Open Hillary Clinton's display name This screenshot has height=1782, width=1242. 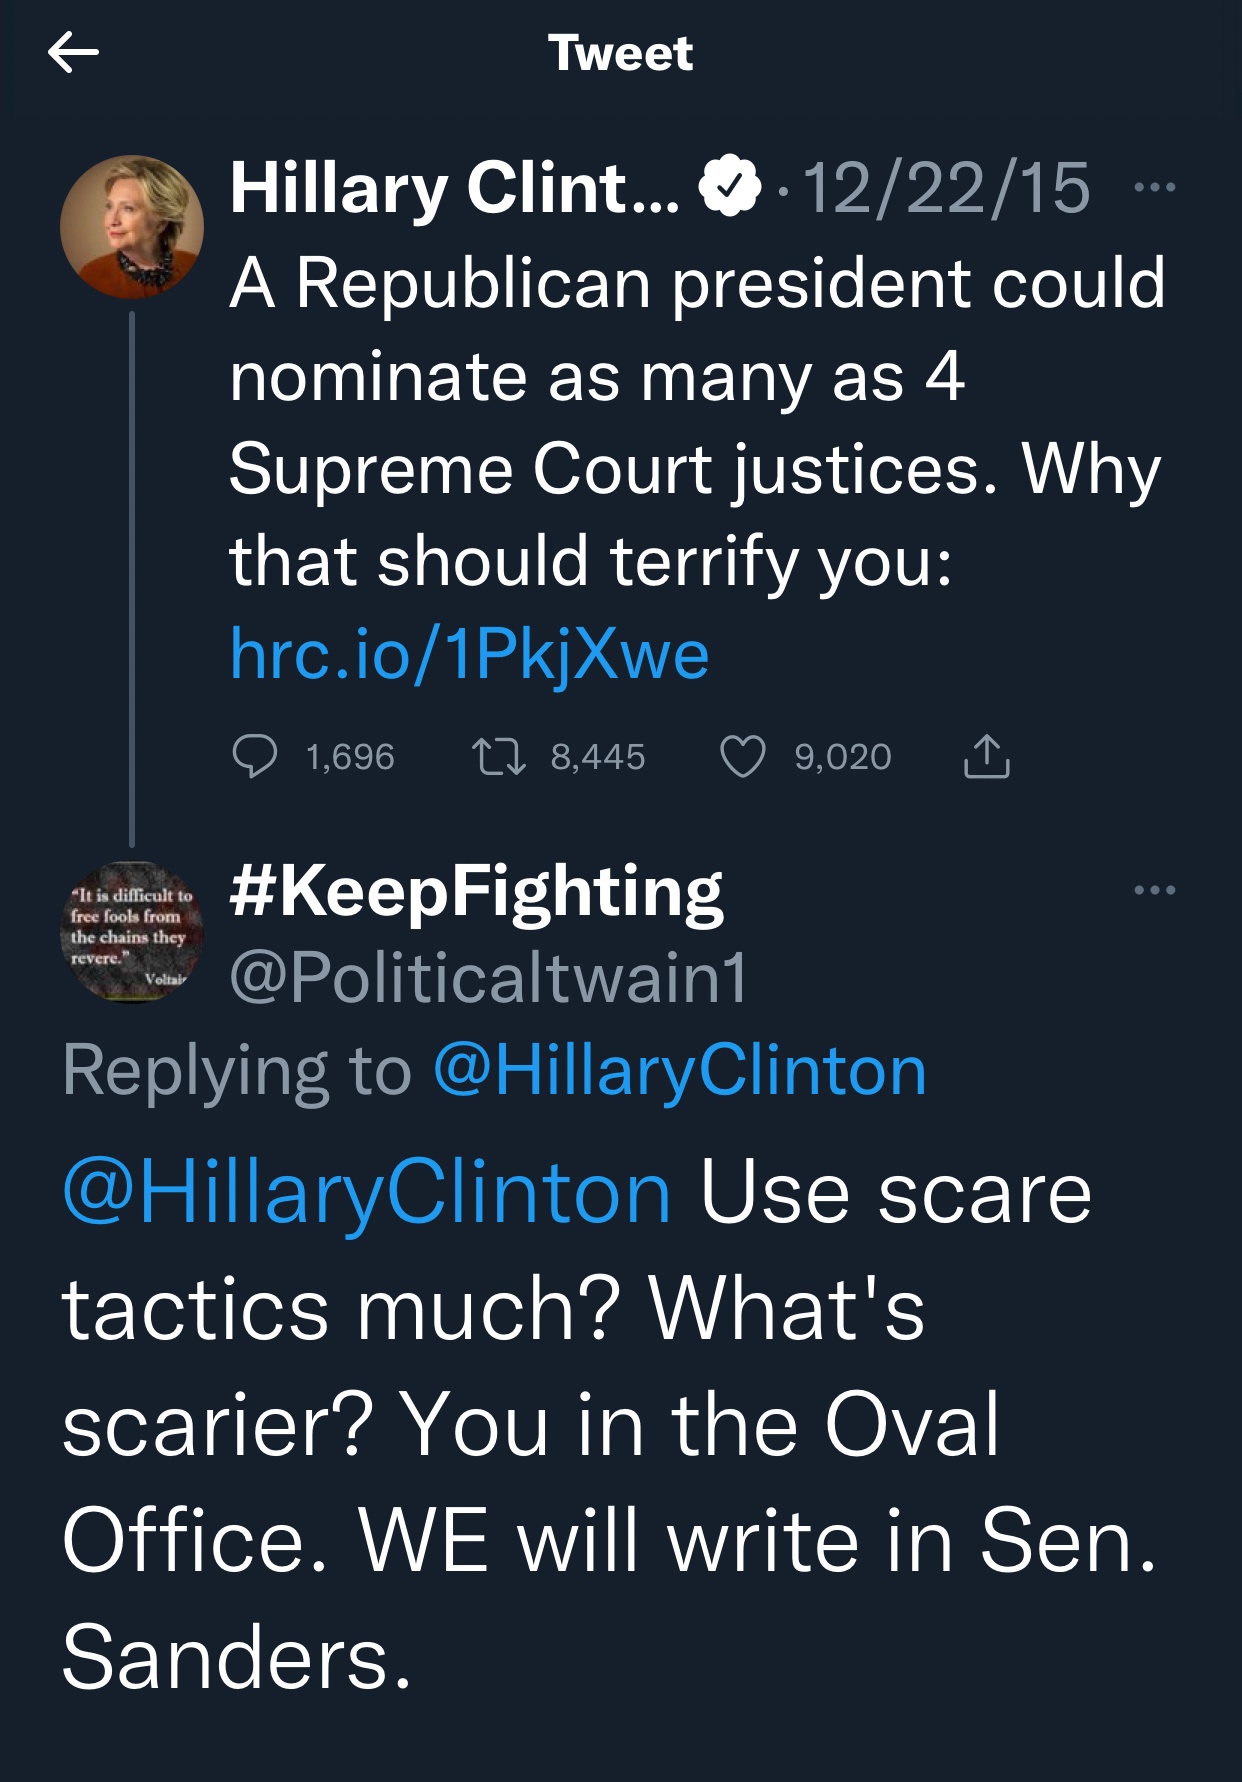[455, 187]
